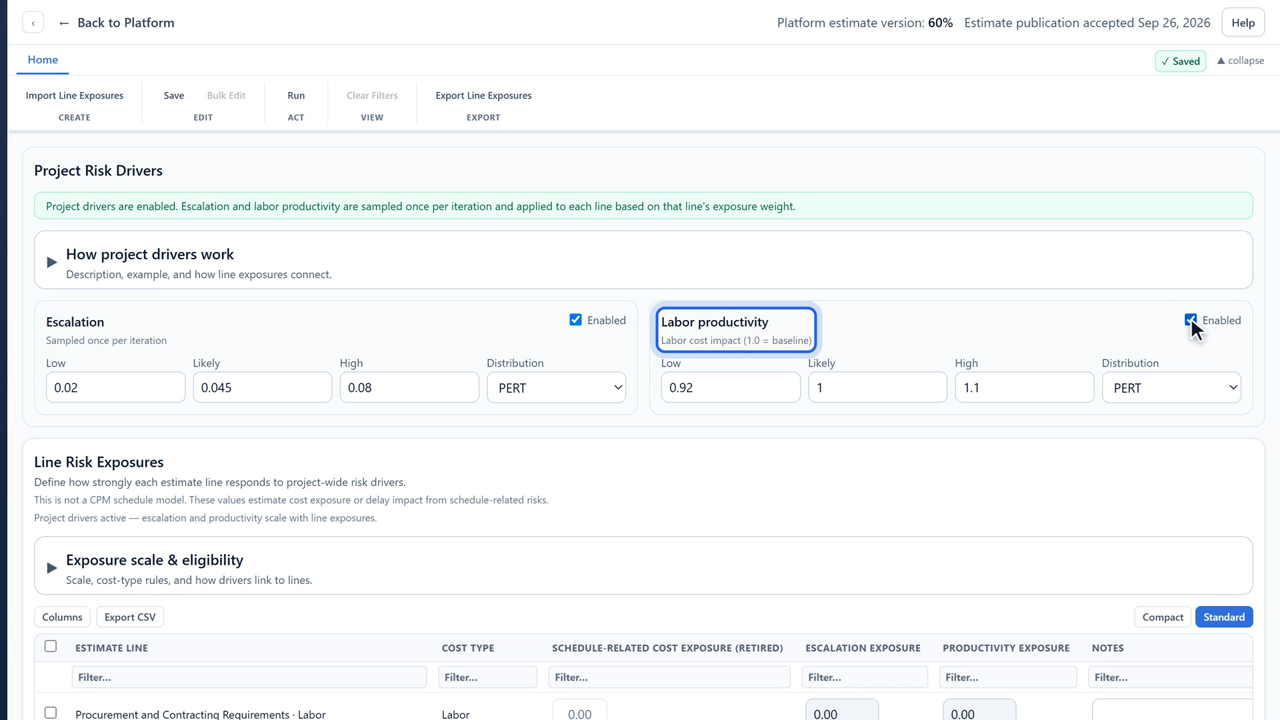Expand Exposure scale & eligibility section
The image size is (1280, 720).
[x=643, y=567]
